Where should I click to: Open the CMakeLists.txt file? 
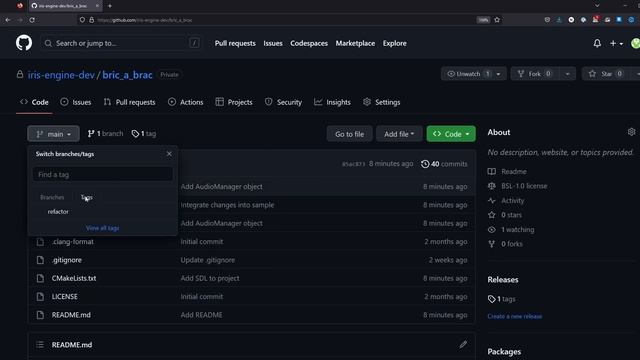74,278
